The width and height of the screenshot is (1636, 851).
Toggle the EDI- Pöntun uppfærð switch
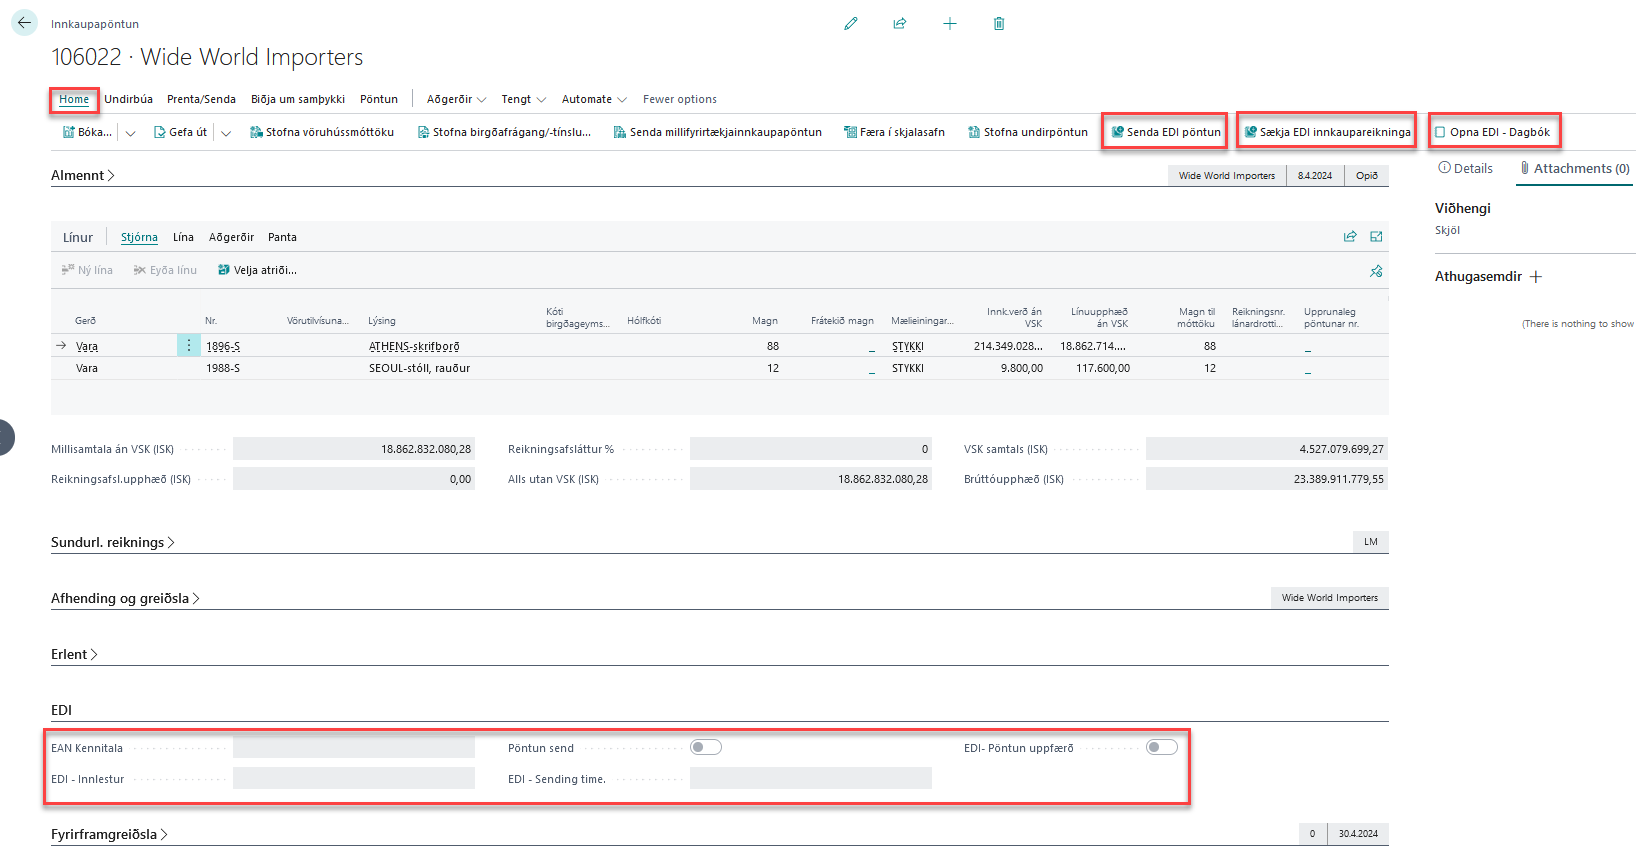(1162, 747)
